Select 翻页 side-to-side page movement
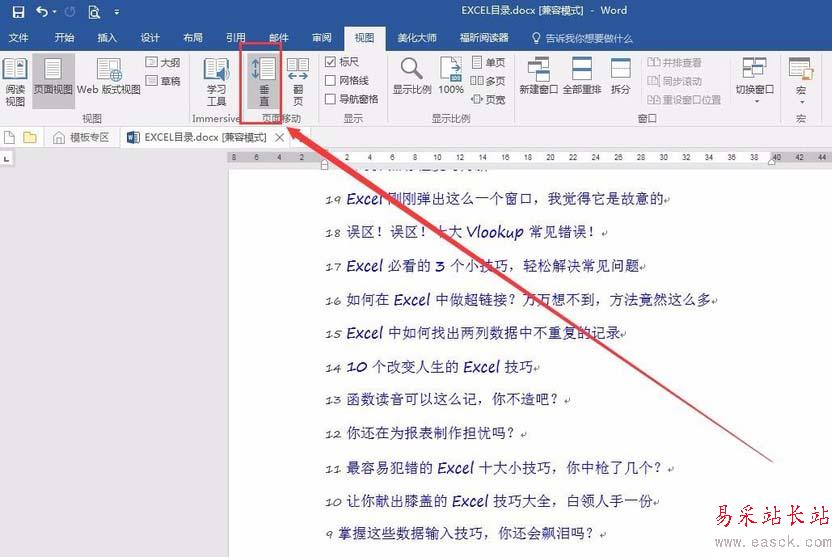 298,82
